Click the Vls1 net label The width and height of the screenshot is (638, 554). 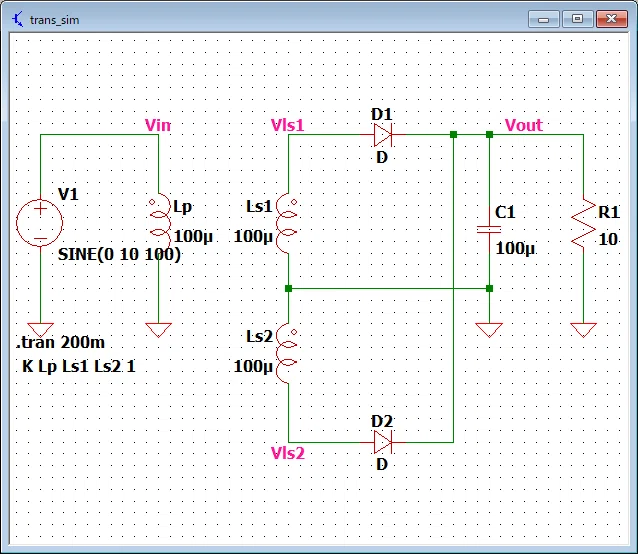click(288, 125)
